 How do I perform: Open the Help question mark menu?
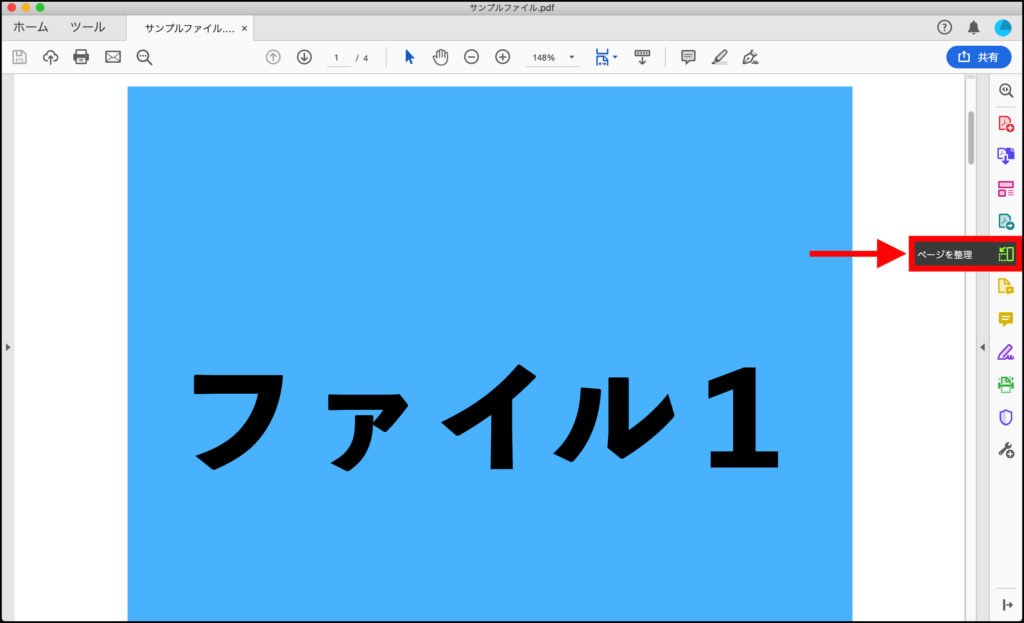(944, 27)
